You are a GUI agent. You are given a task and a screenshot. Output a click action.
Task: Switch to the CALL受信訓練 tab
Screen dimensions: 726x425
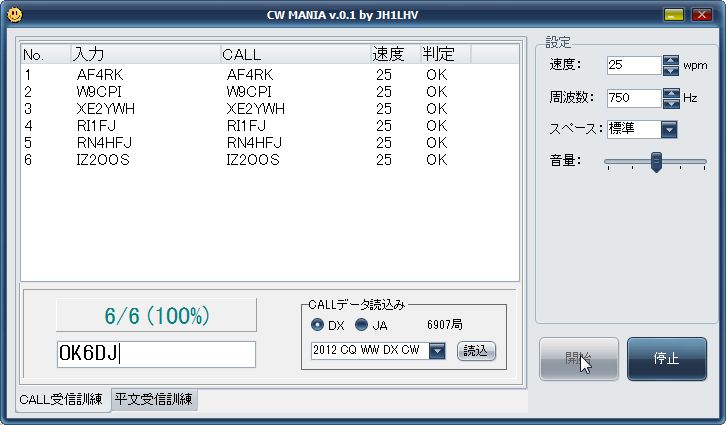[61, 399]
